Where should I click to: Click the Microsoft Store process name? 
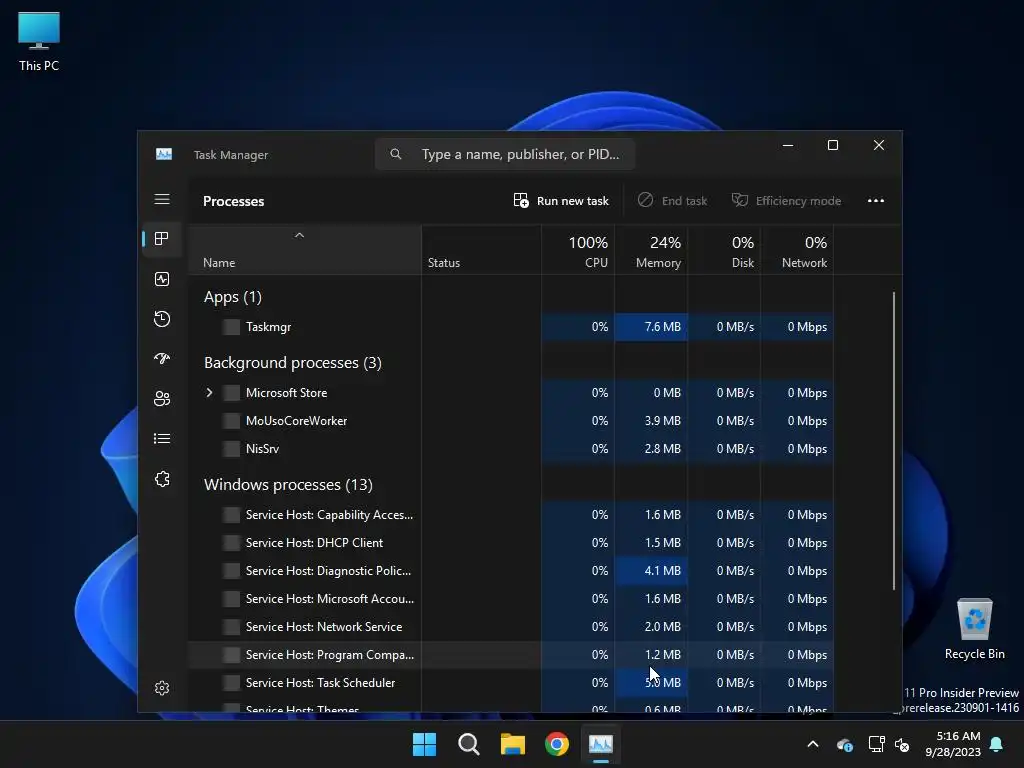287,392
